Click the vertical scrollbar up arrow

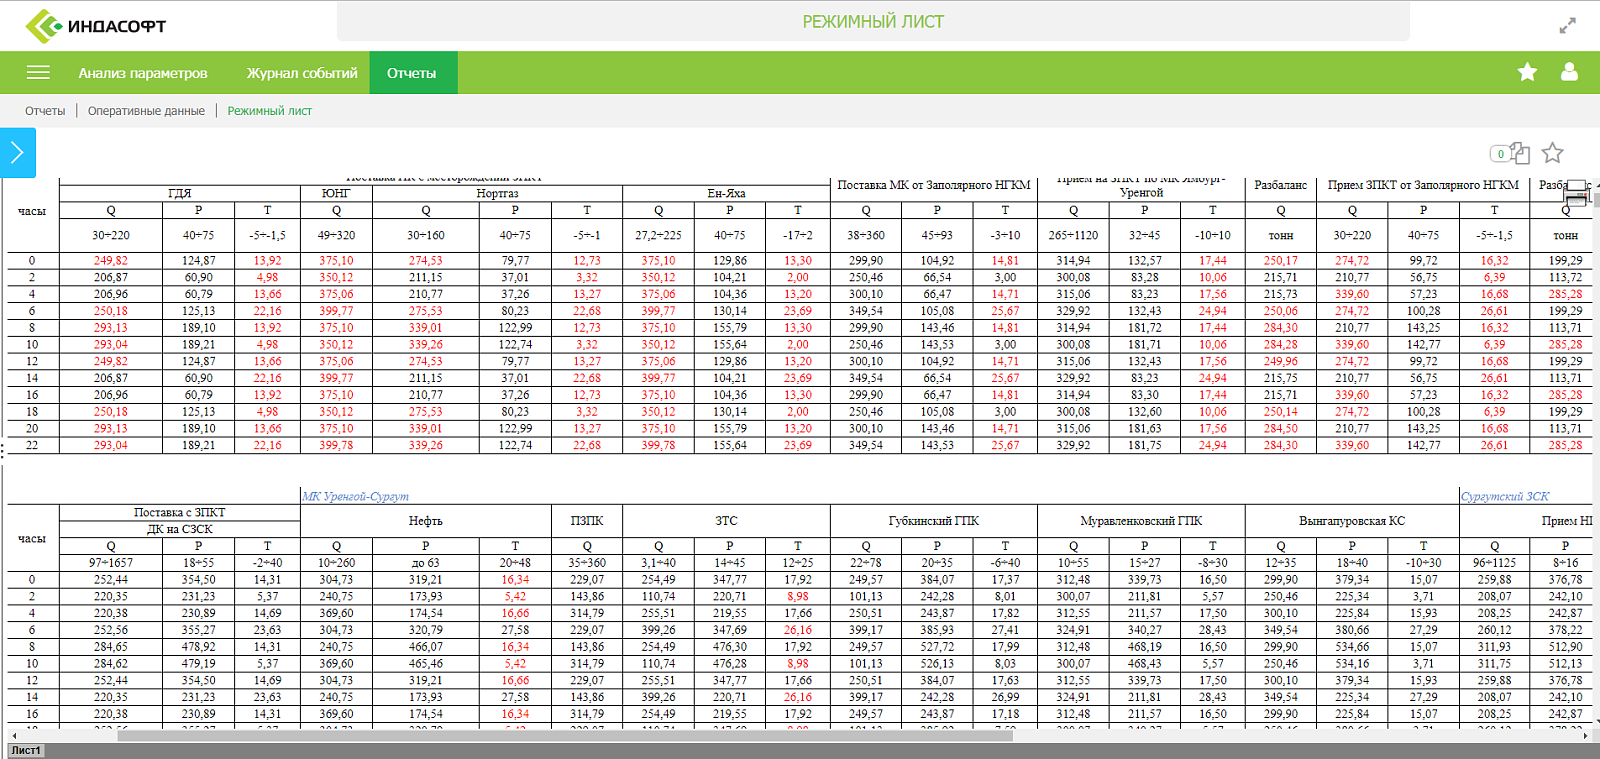pyautogui.click(x=1596, y=185)
